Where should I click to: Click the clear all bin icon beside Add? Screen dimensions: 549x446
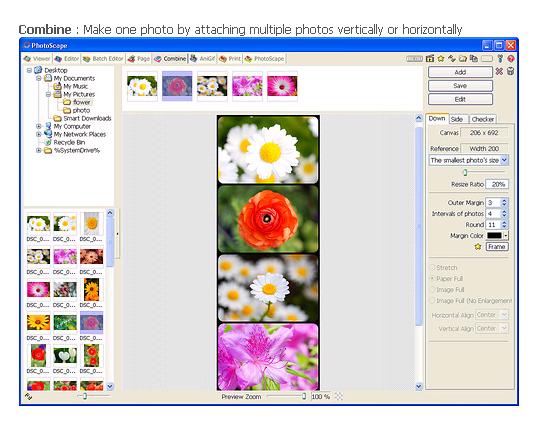pos(510,72)
